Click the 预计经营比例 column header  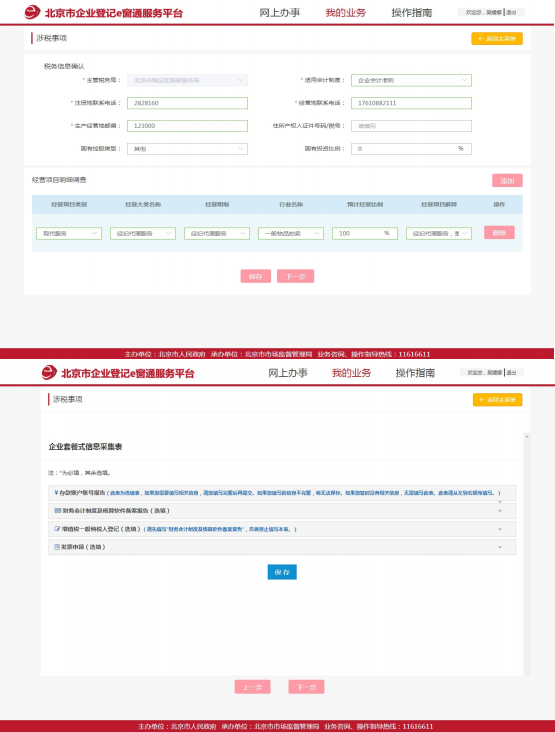[x=365, y=204]
